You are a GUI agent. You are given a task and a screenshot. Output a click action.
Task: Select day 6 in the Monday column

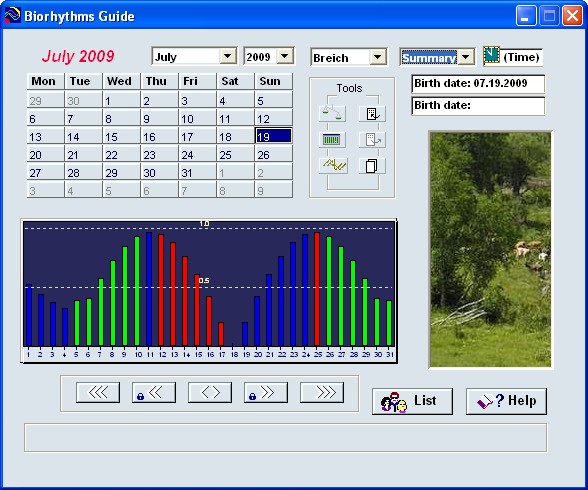tap(45, 118)
